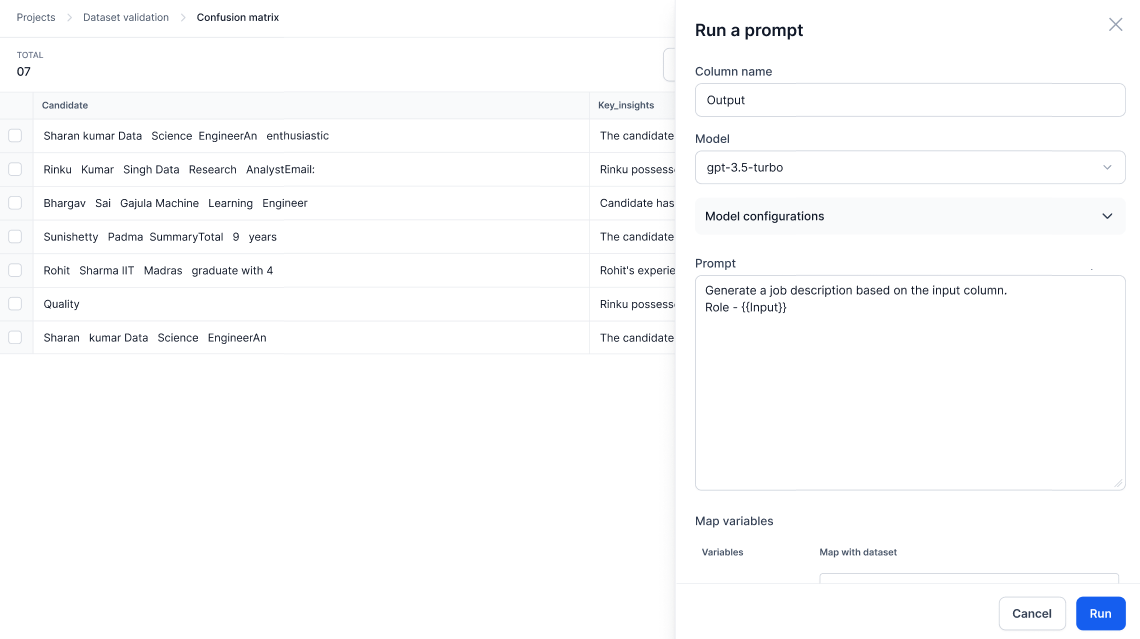Click the prompt textarea resize handle
1140x639 pixels.
pos(1118,483)
